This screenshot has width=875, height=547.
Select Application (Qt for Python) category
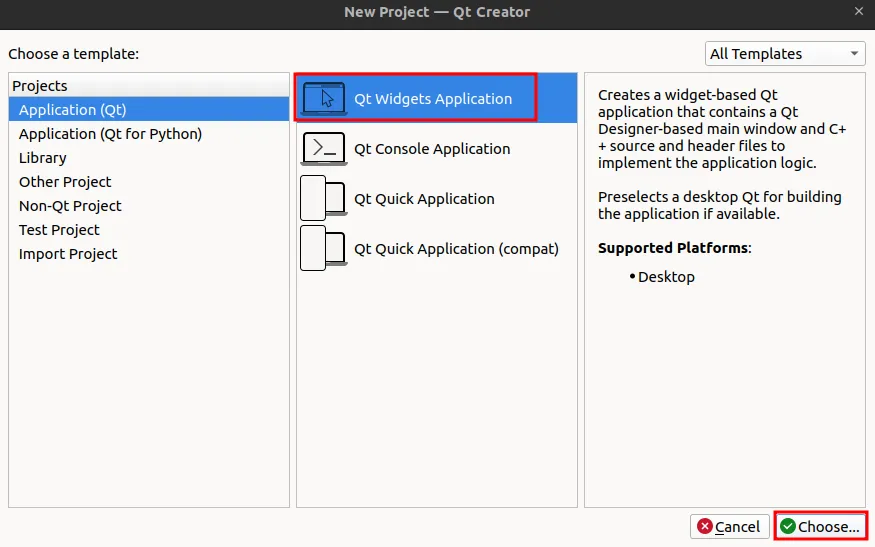tap(149, 133)
